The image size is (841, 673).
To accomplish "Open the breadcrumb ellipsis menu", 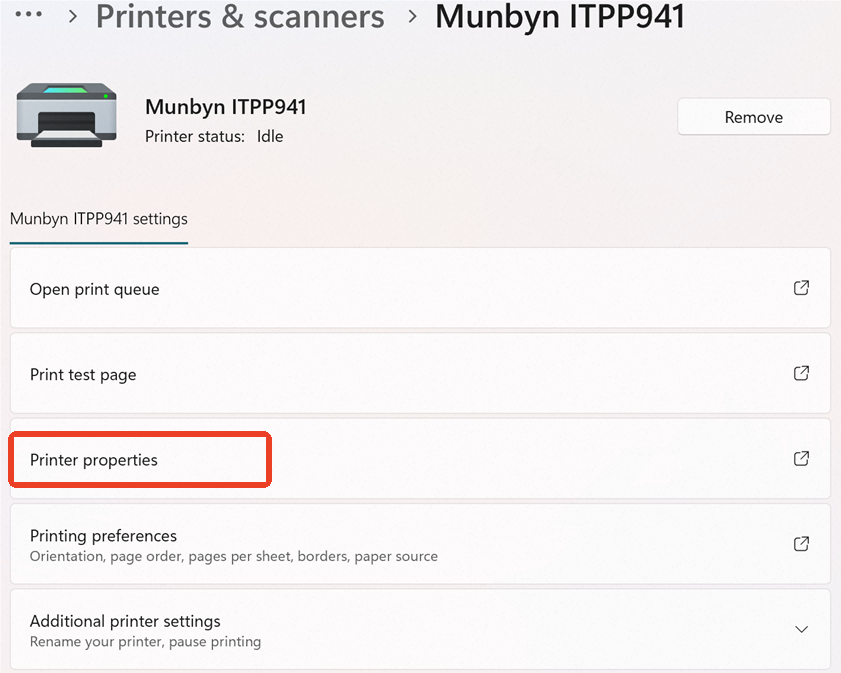I will 28,16.
